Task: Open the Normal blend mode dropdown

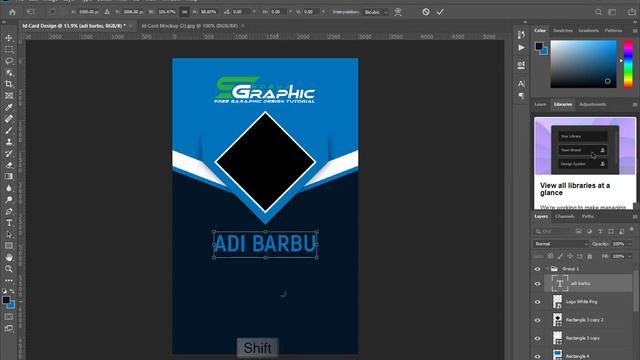Action: [560, 244]
